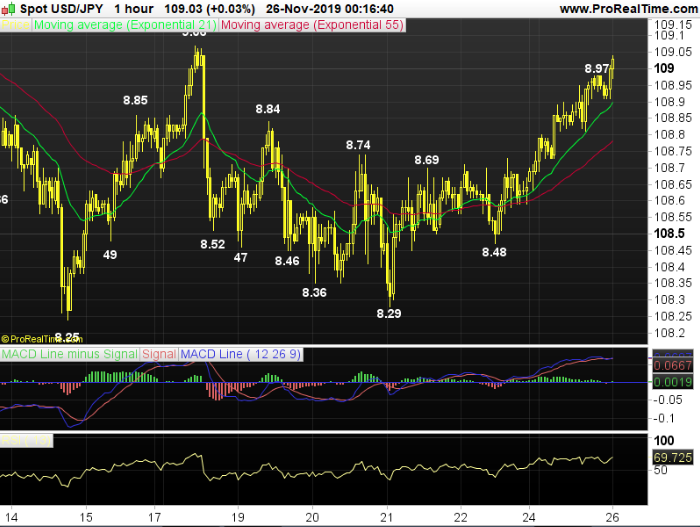Click the 8.29 low price marker
This screenshot has height=527, width=700.
click(389, 313)
